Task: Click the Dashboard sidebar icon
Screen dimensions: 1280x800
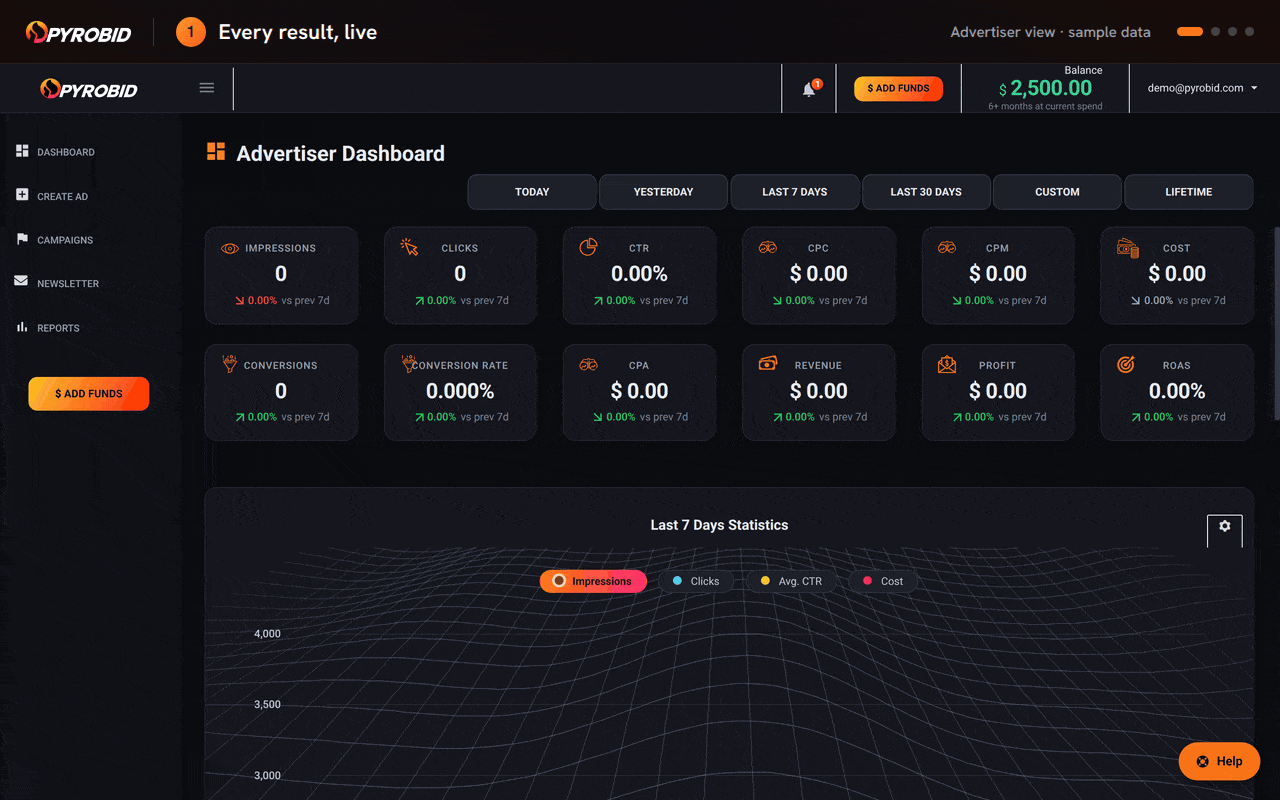Action: coord(22,151)
